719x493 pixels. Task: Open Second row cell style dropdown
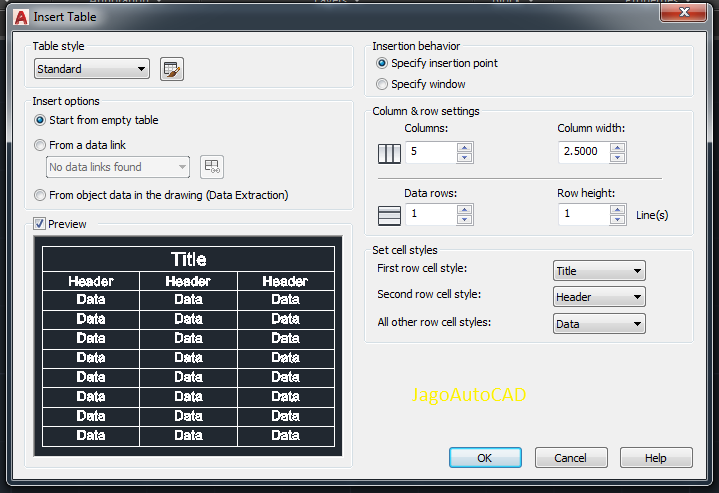point(599,297)
